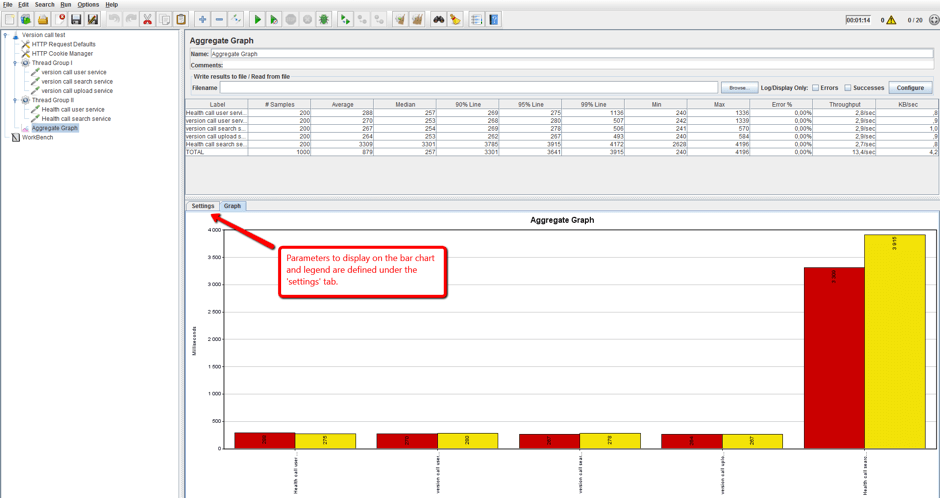Click the Paste clipboard icon
This screenshot has height=498, width=940.
(x=180, y=20)
